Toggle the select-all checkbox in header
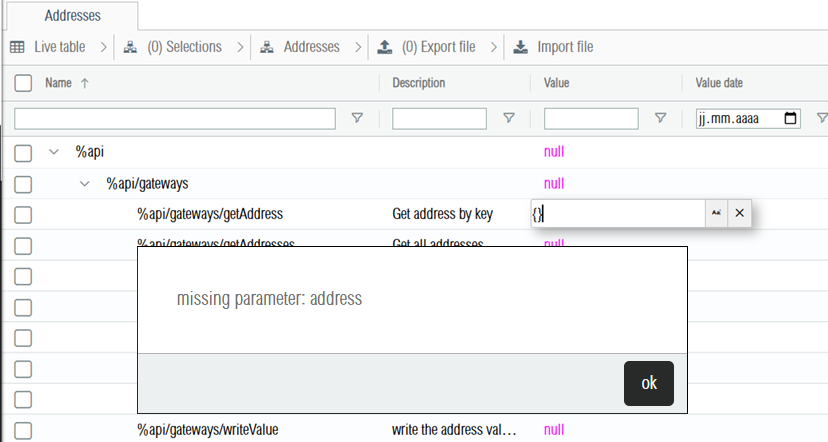The image size is (828, 442). coord(24,83)
